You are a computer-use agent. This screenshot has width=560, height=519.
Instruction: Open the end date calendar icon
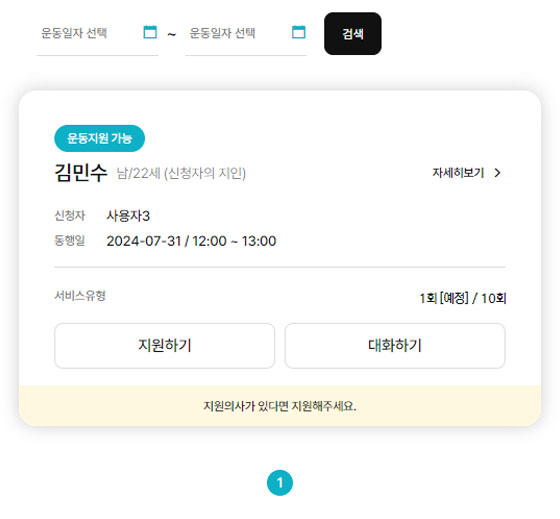[299, 32]
